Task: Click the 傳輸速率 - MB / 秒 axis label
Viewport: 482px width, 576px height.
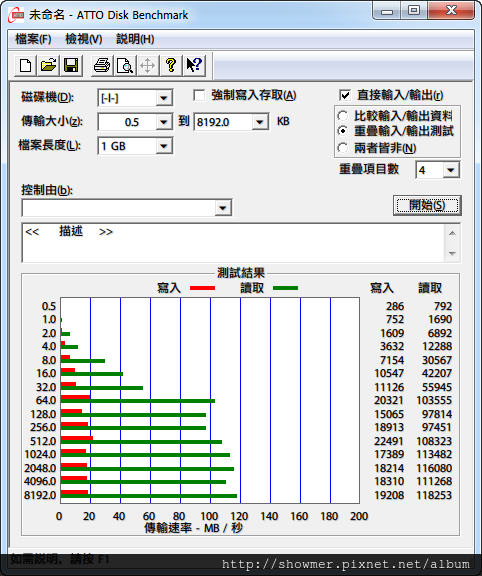Action: tap(194, 528)
